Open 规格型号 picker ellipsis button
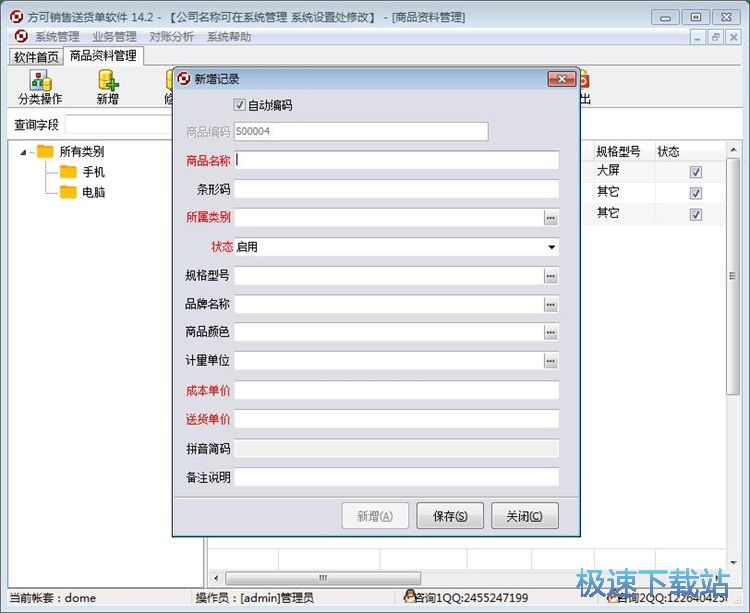 click(x=551, y=276)
